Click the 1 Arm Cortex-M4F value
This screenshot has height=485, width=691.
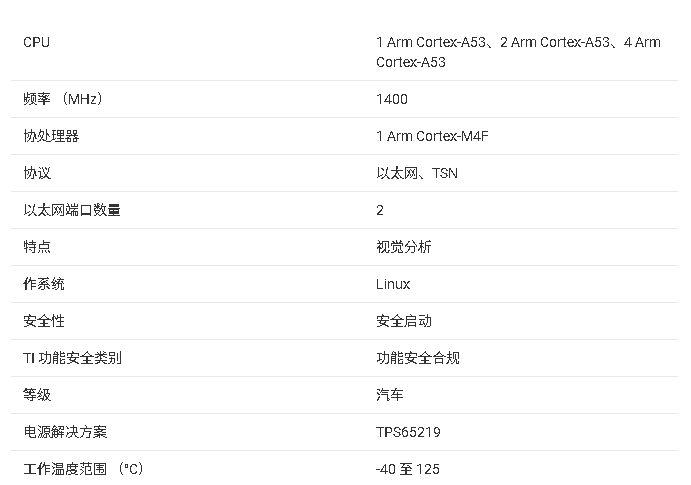click(x=432, y=136)
